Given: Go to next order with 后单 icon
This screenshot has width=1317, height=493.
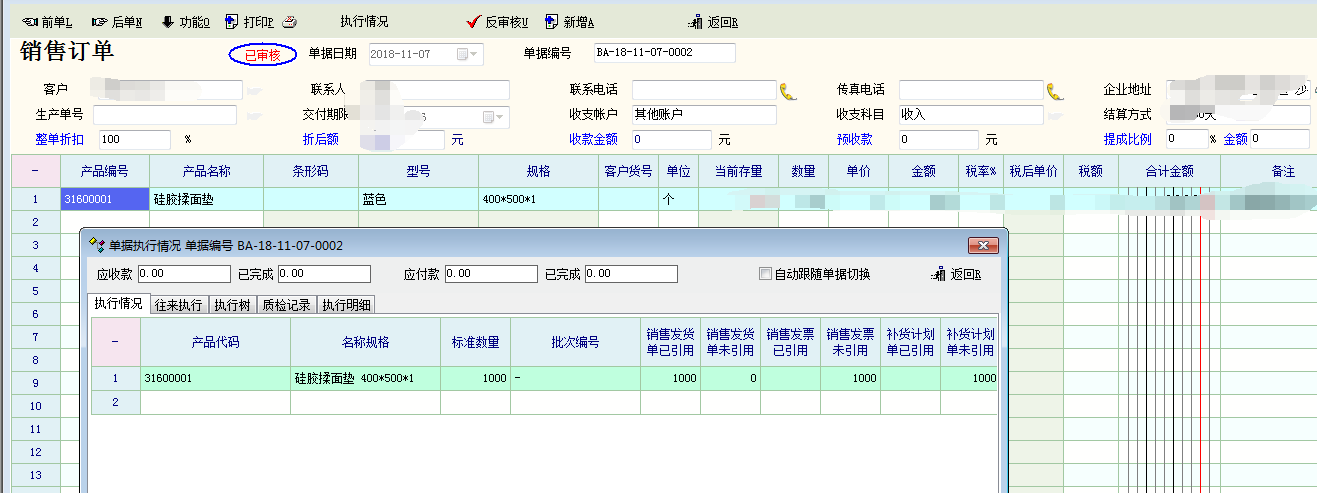Looking at the screenshot, I should [x=99, y=21].
